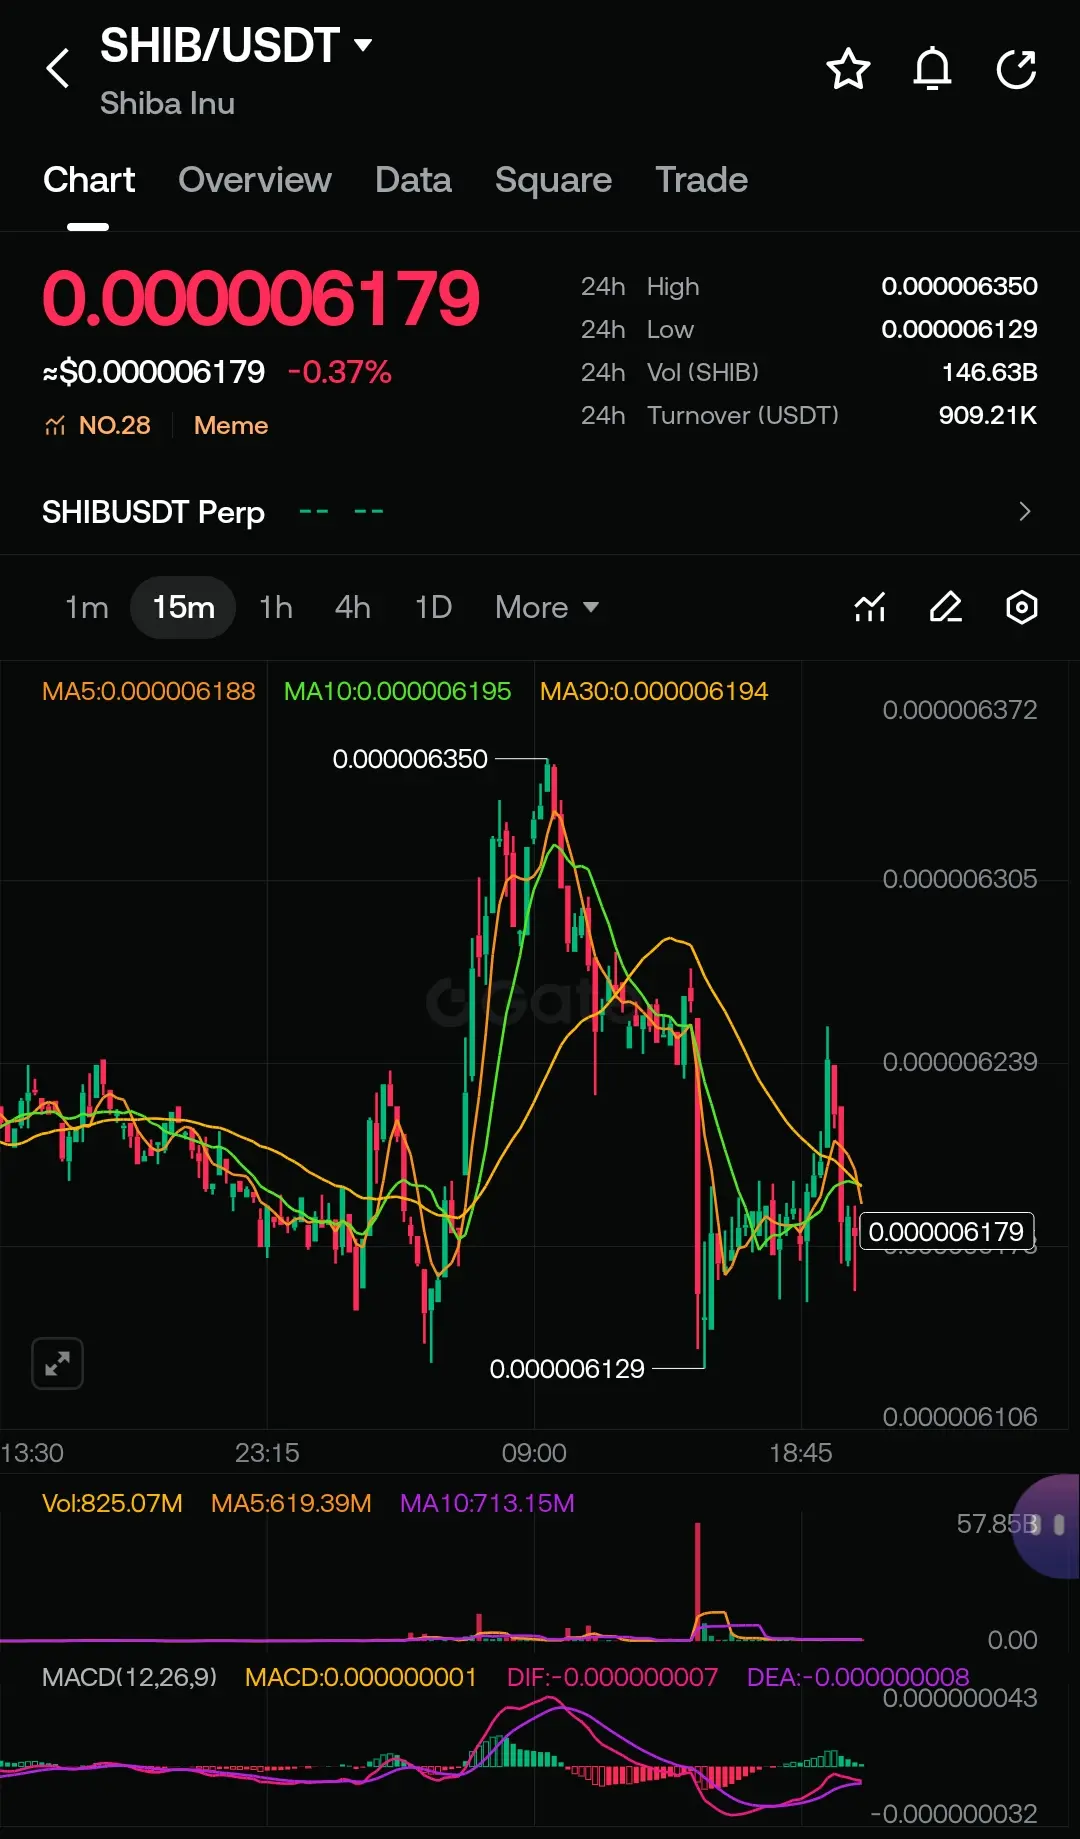
Task: Open chart indicators icon in toolbar
Action: tap(870, 607)
